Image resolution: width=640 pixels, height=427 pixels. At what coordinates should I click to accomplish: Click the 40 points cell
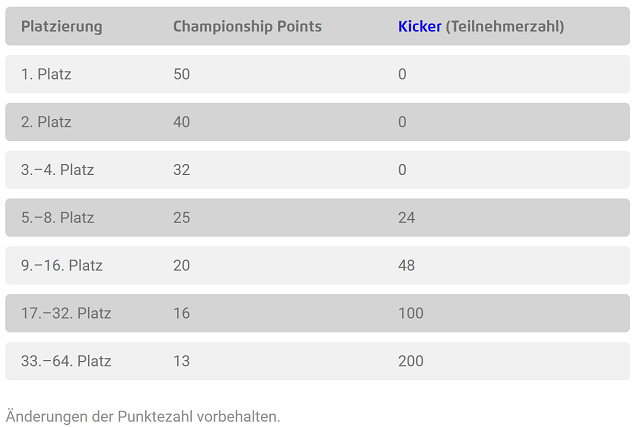(x=182, y=122)
